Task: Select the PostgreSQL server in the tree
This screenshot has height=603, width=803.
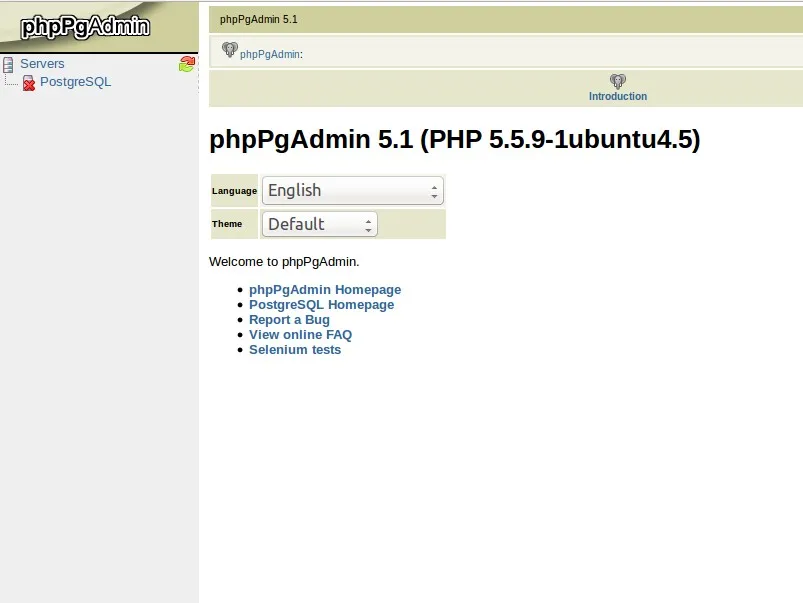Action: tap(76, 82)
